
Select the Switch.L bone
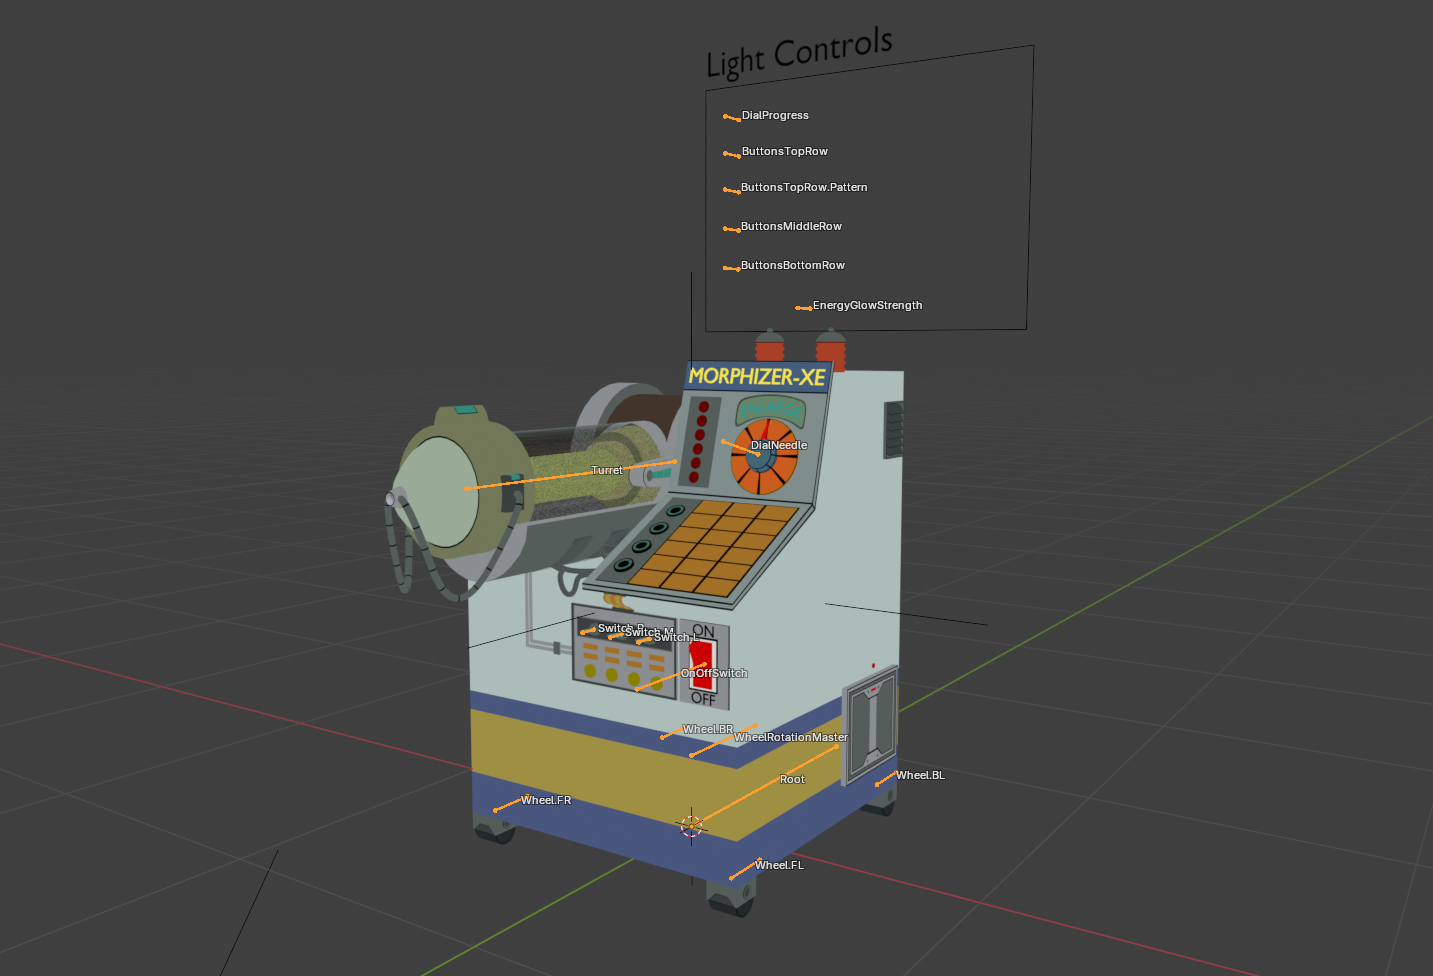point(644,641)
